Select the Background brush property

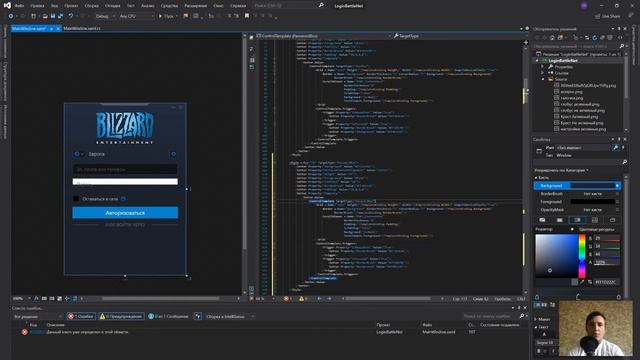(x=577, y=186)
